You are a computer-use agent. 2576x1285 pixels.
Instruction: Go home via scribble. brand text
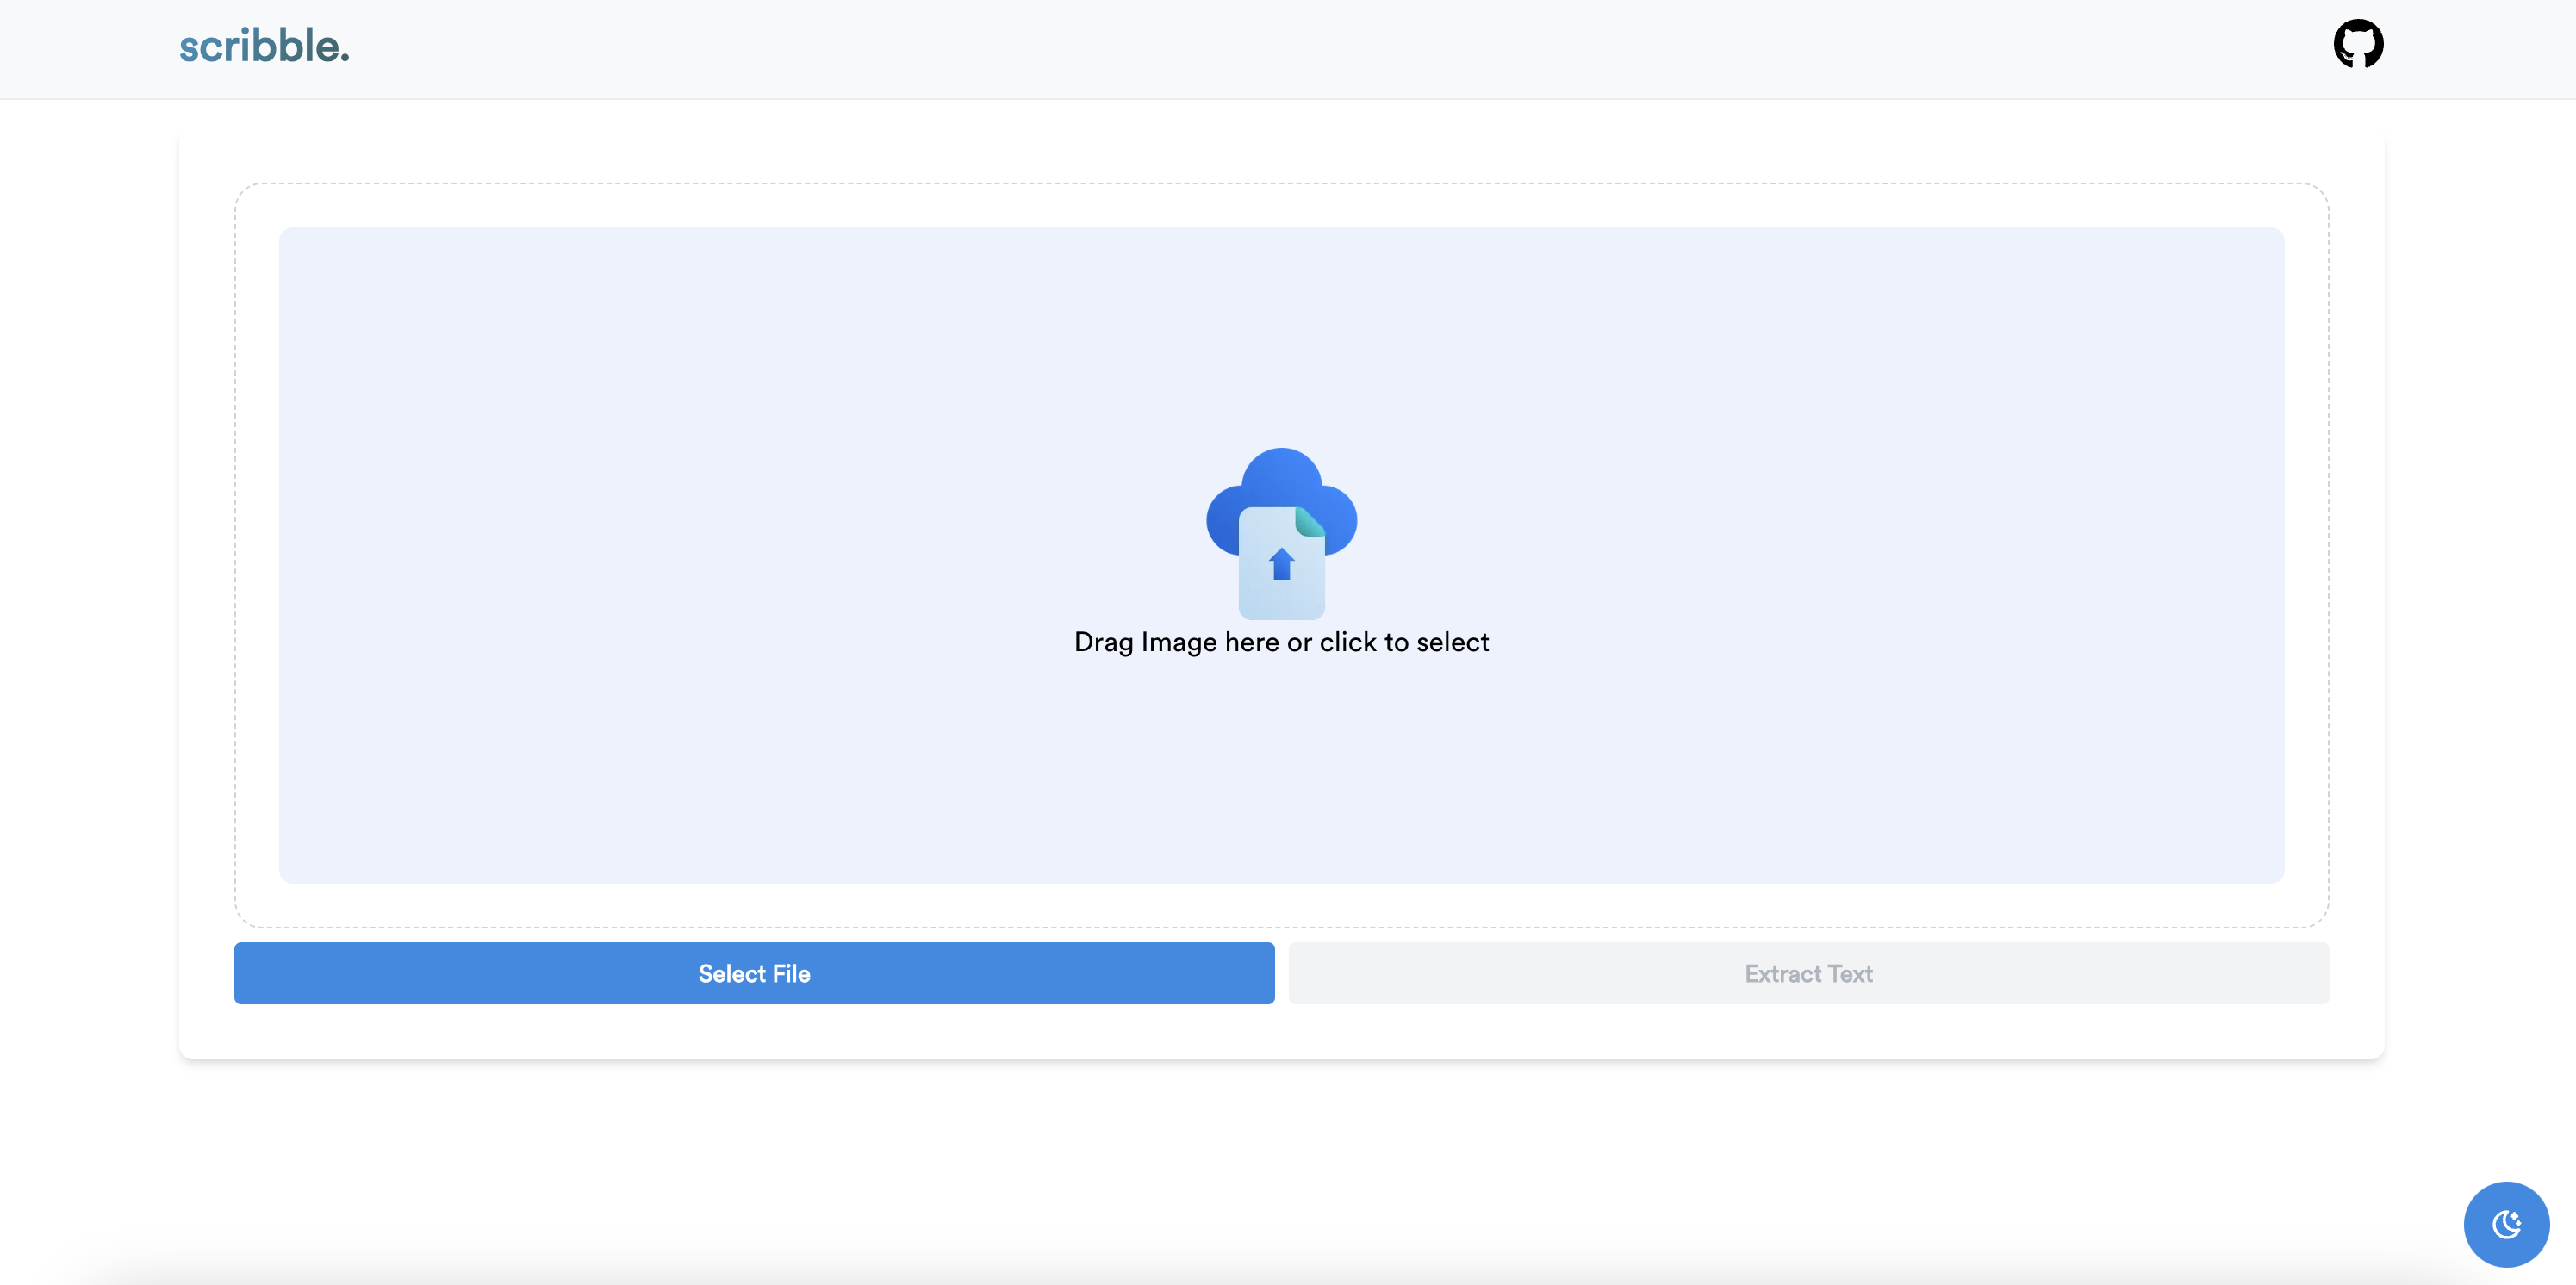[x=264, y=46]
